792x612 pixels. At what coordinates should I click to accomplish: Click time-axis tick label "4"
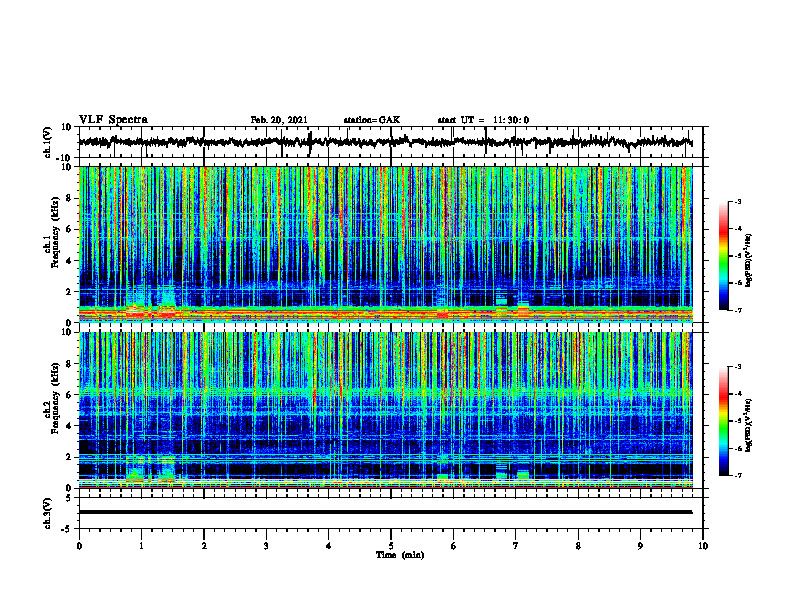[329, 546]
